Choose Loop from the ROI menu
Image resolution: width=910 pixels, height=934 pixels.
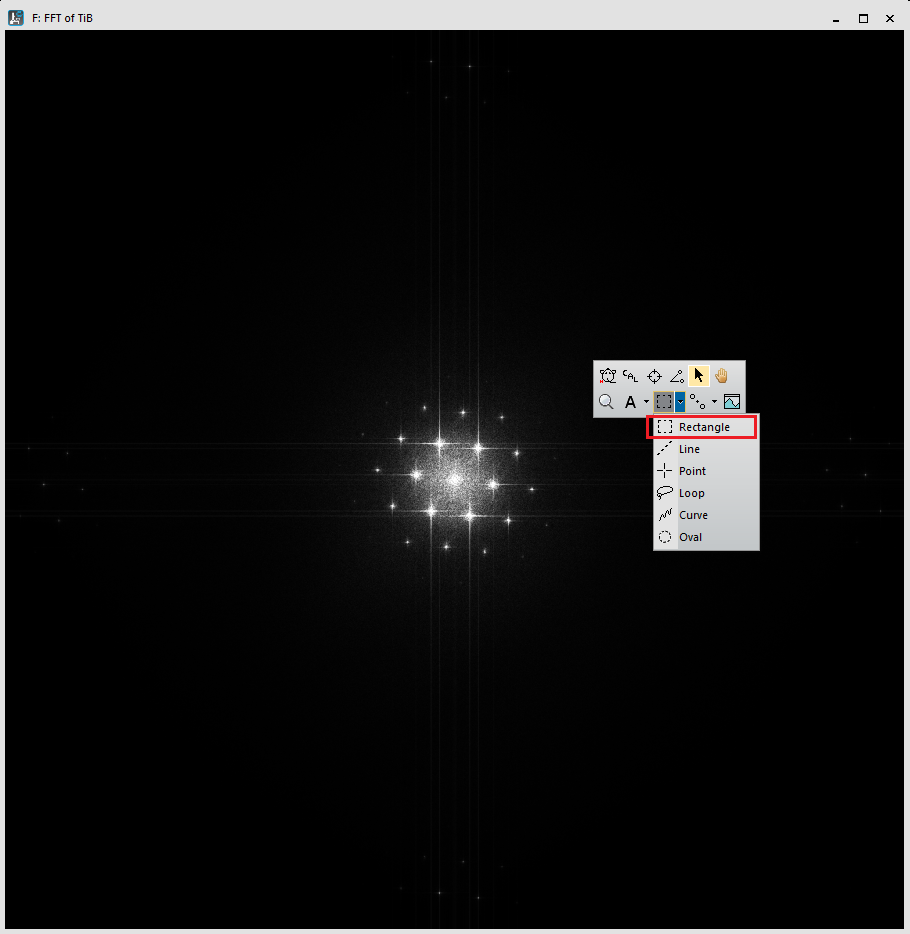(706, 493)
